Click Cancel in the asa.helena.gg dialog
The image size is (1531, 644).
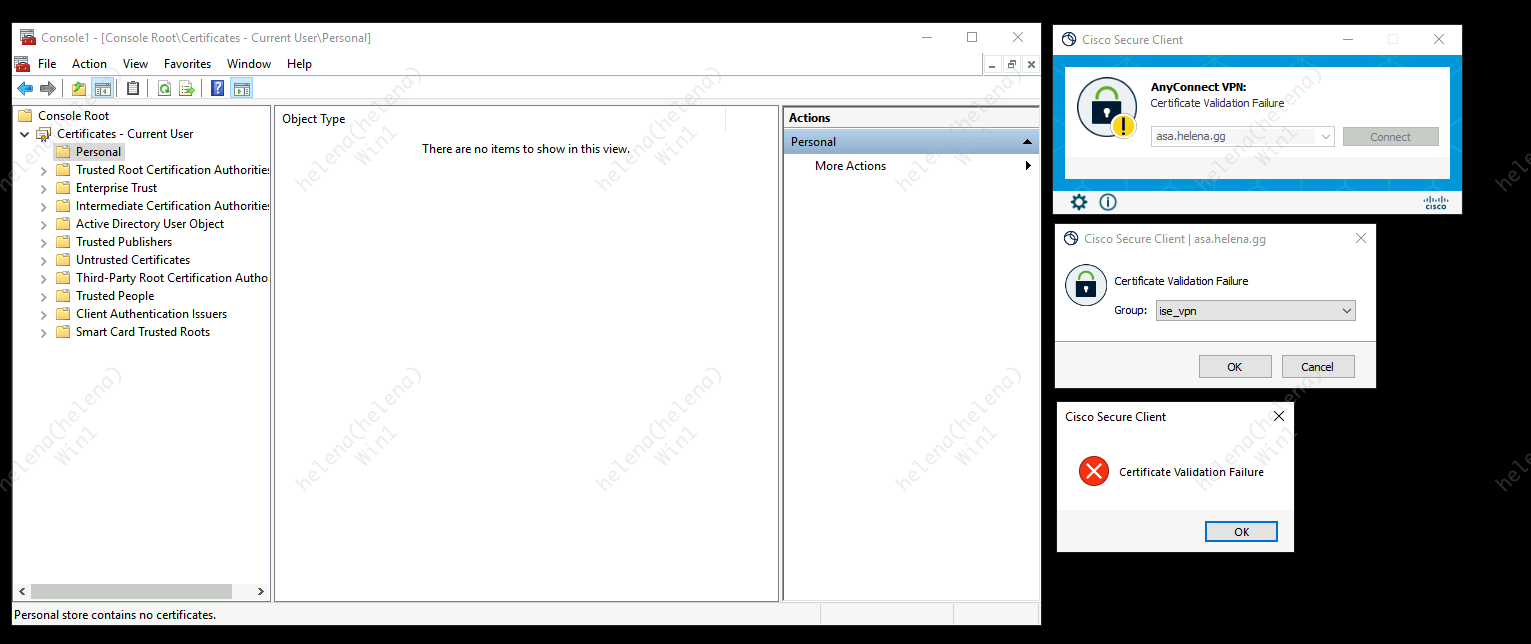(1317, 367)
